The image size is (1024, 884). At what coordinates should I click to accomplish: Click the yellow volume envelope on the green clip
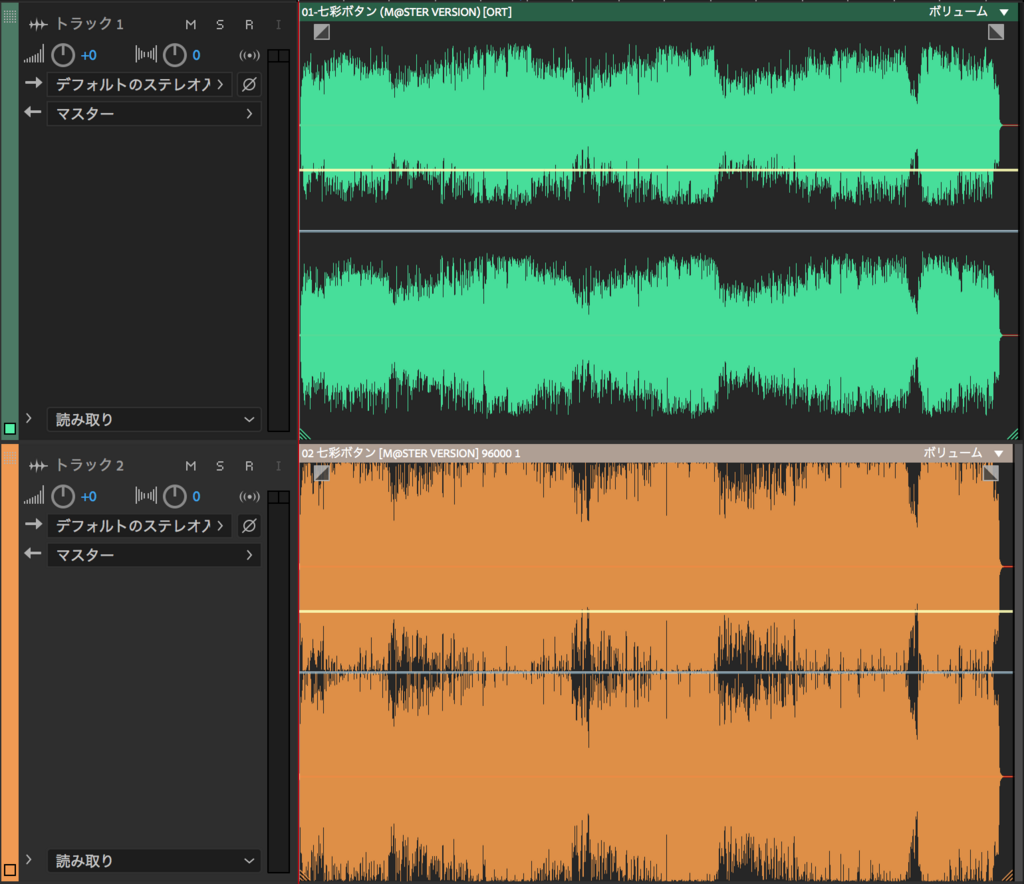658,170
